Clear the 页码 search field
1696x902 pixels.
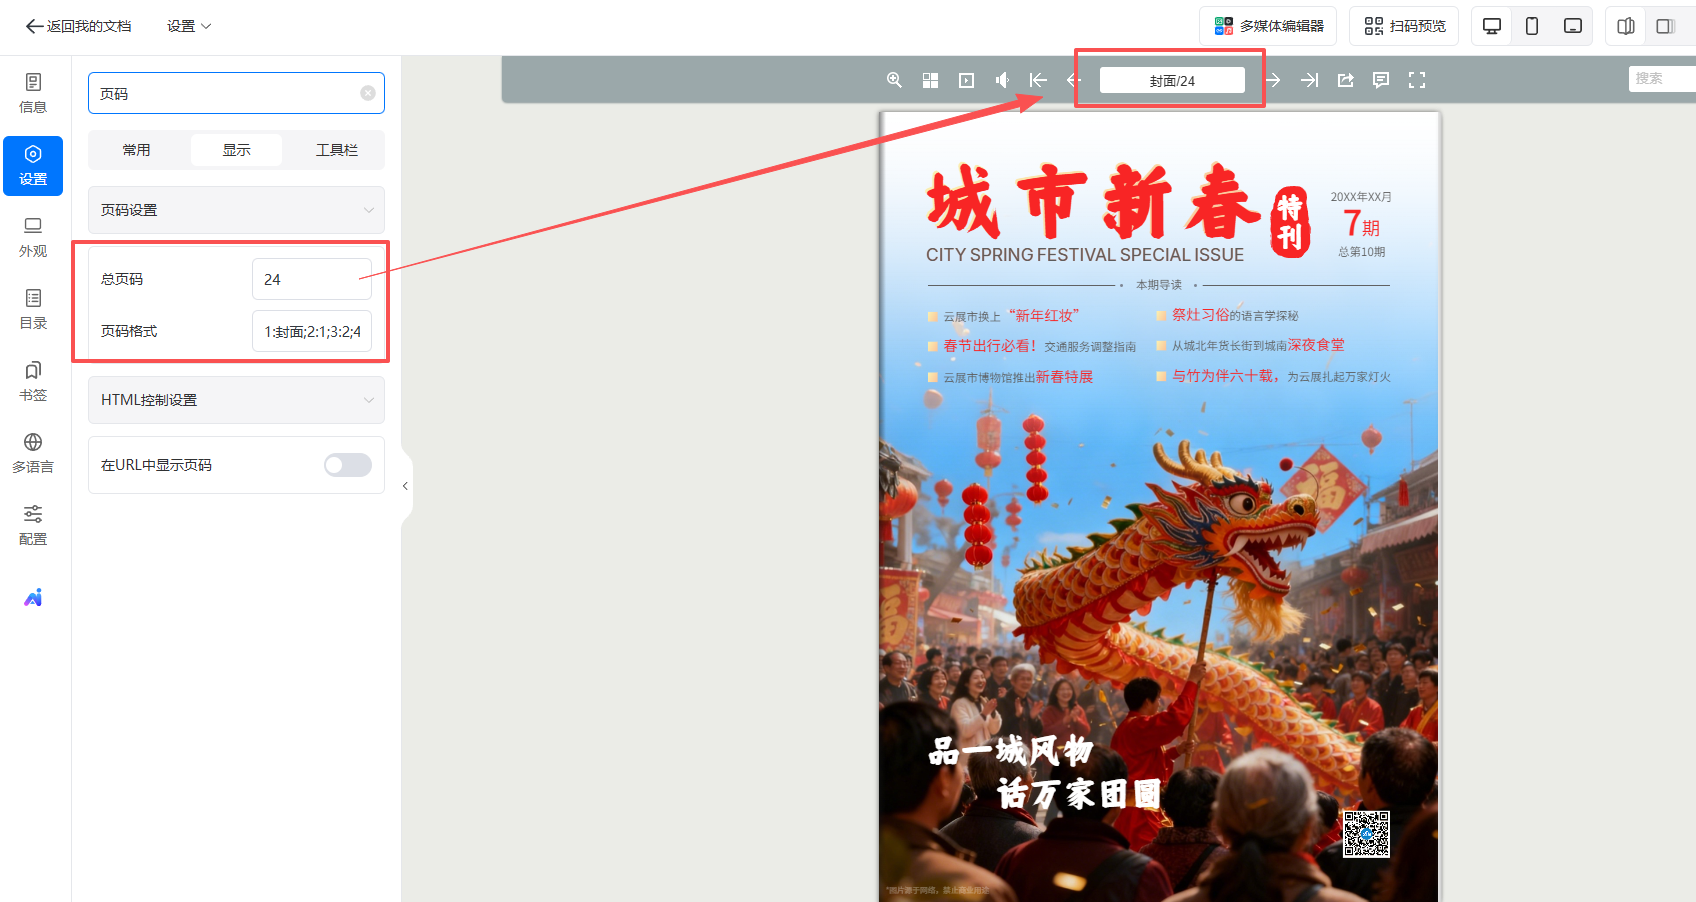368,93
